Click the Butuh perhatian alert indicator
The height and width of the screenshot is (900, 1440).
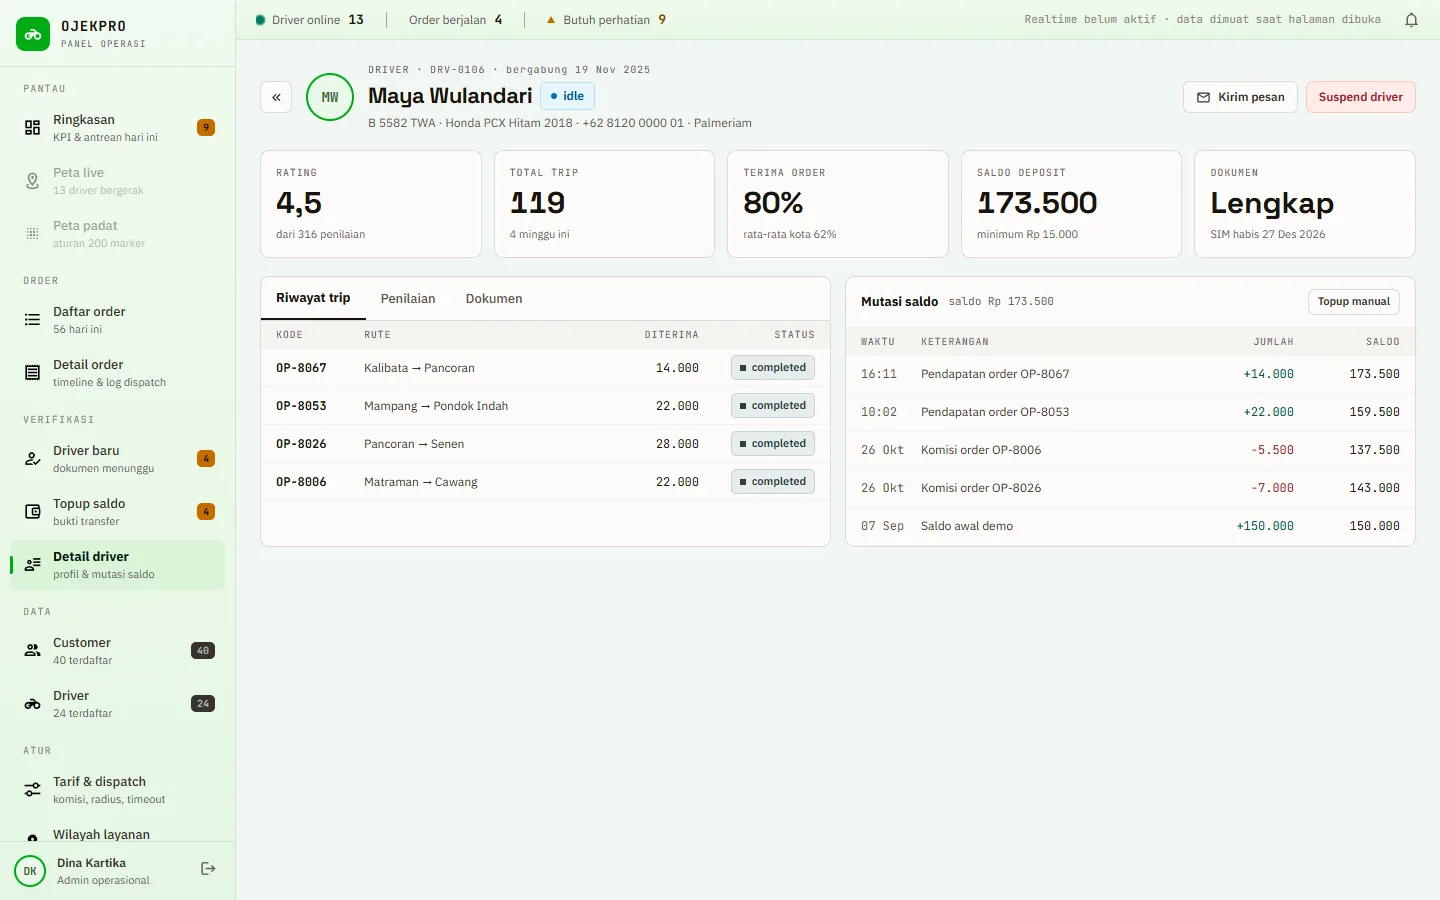click(x=606, y=20)
